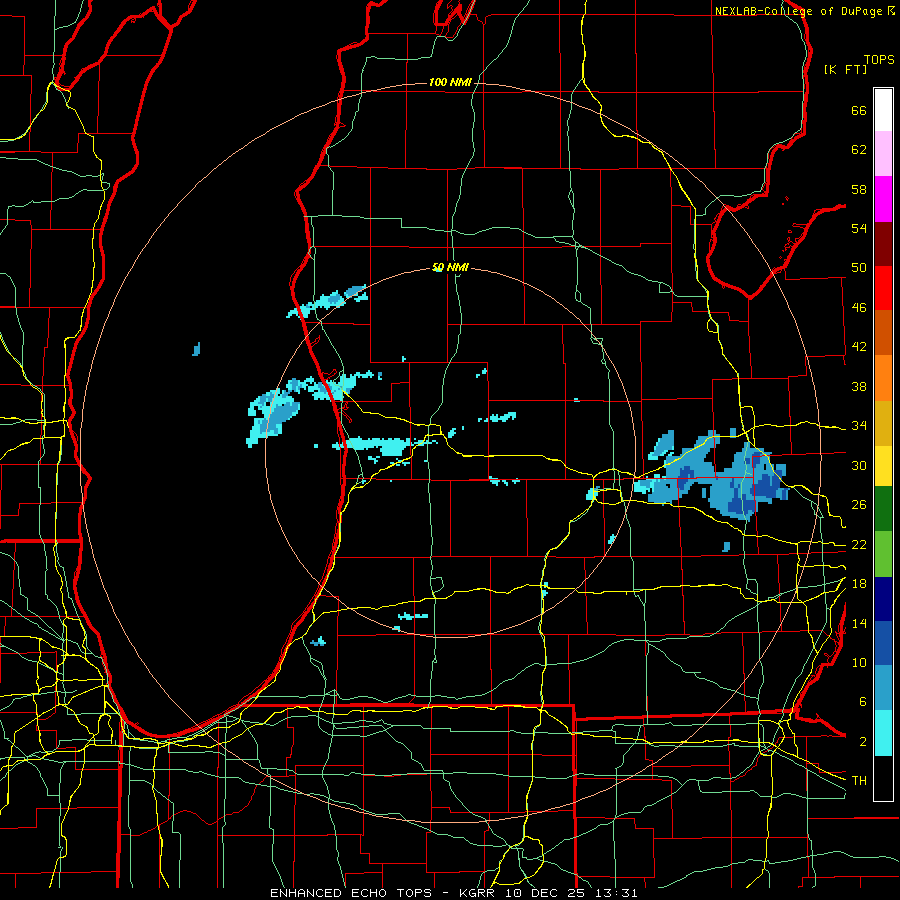Image resolution: width=900 pixels, height=900 pixels.
Task: Click the black TH segment of the legend
Action: (883, 778)
